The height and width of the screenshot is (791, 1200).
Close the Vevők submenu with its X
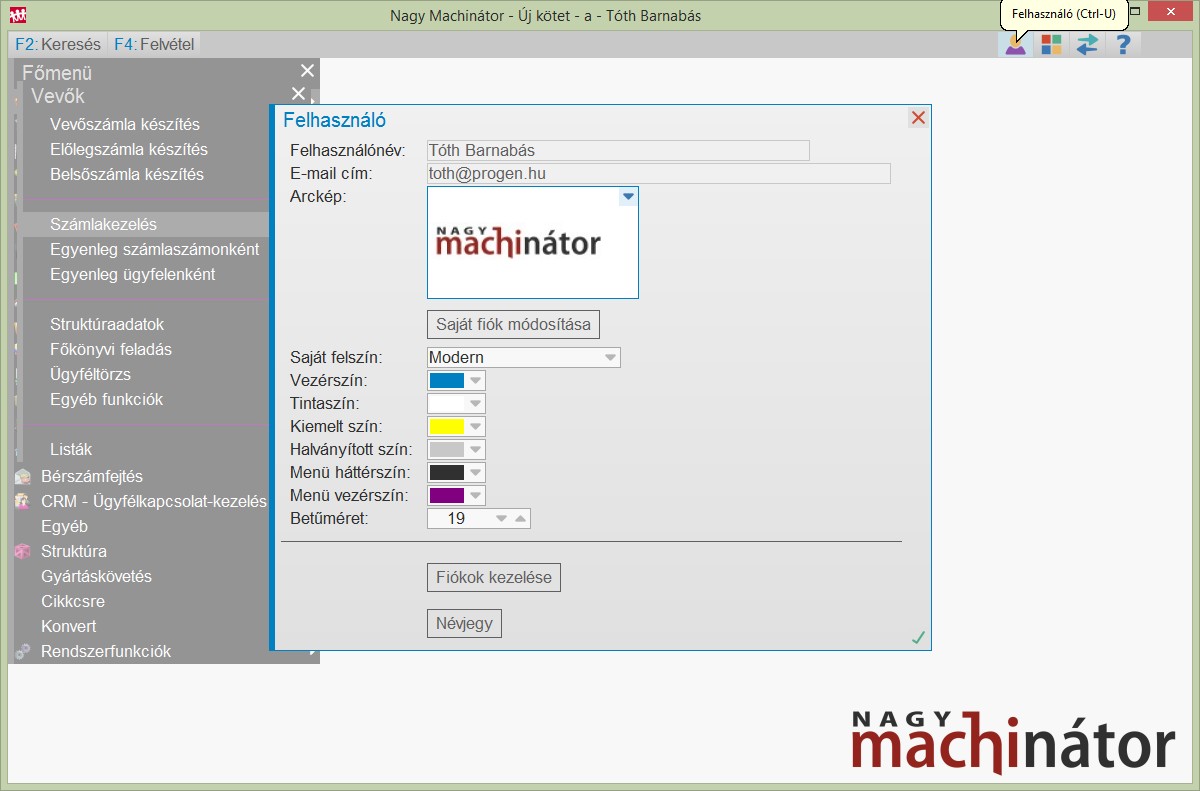pyautogui.click(x=298, y=94)
